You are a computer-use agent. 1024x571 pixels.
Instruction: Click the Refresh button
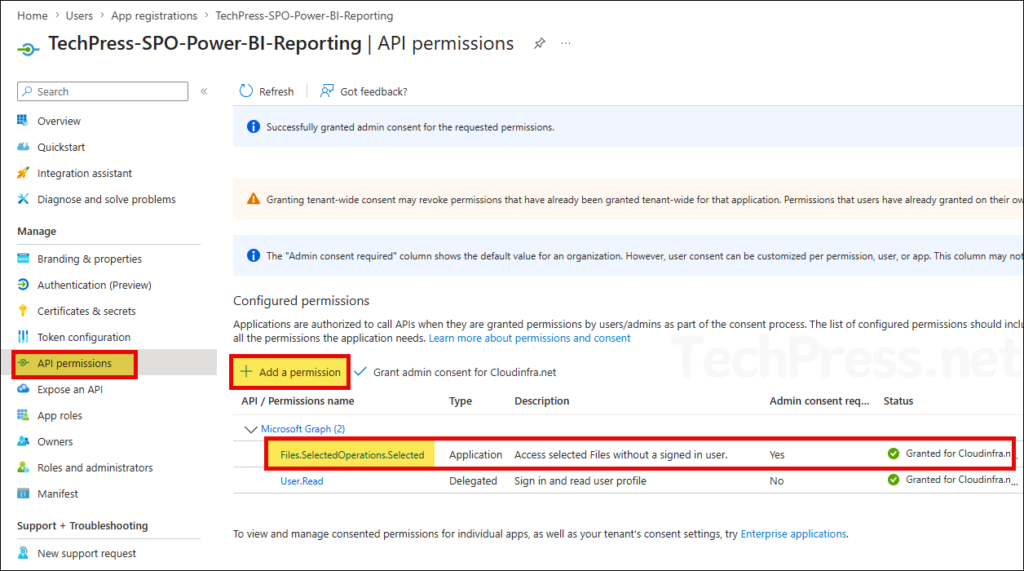(266, 91)
